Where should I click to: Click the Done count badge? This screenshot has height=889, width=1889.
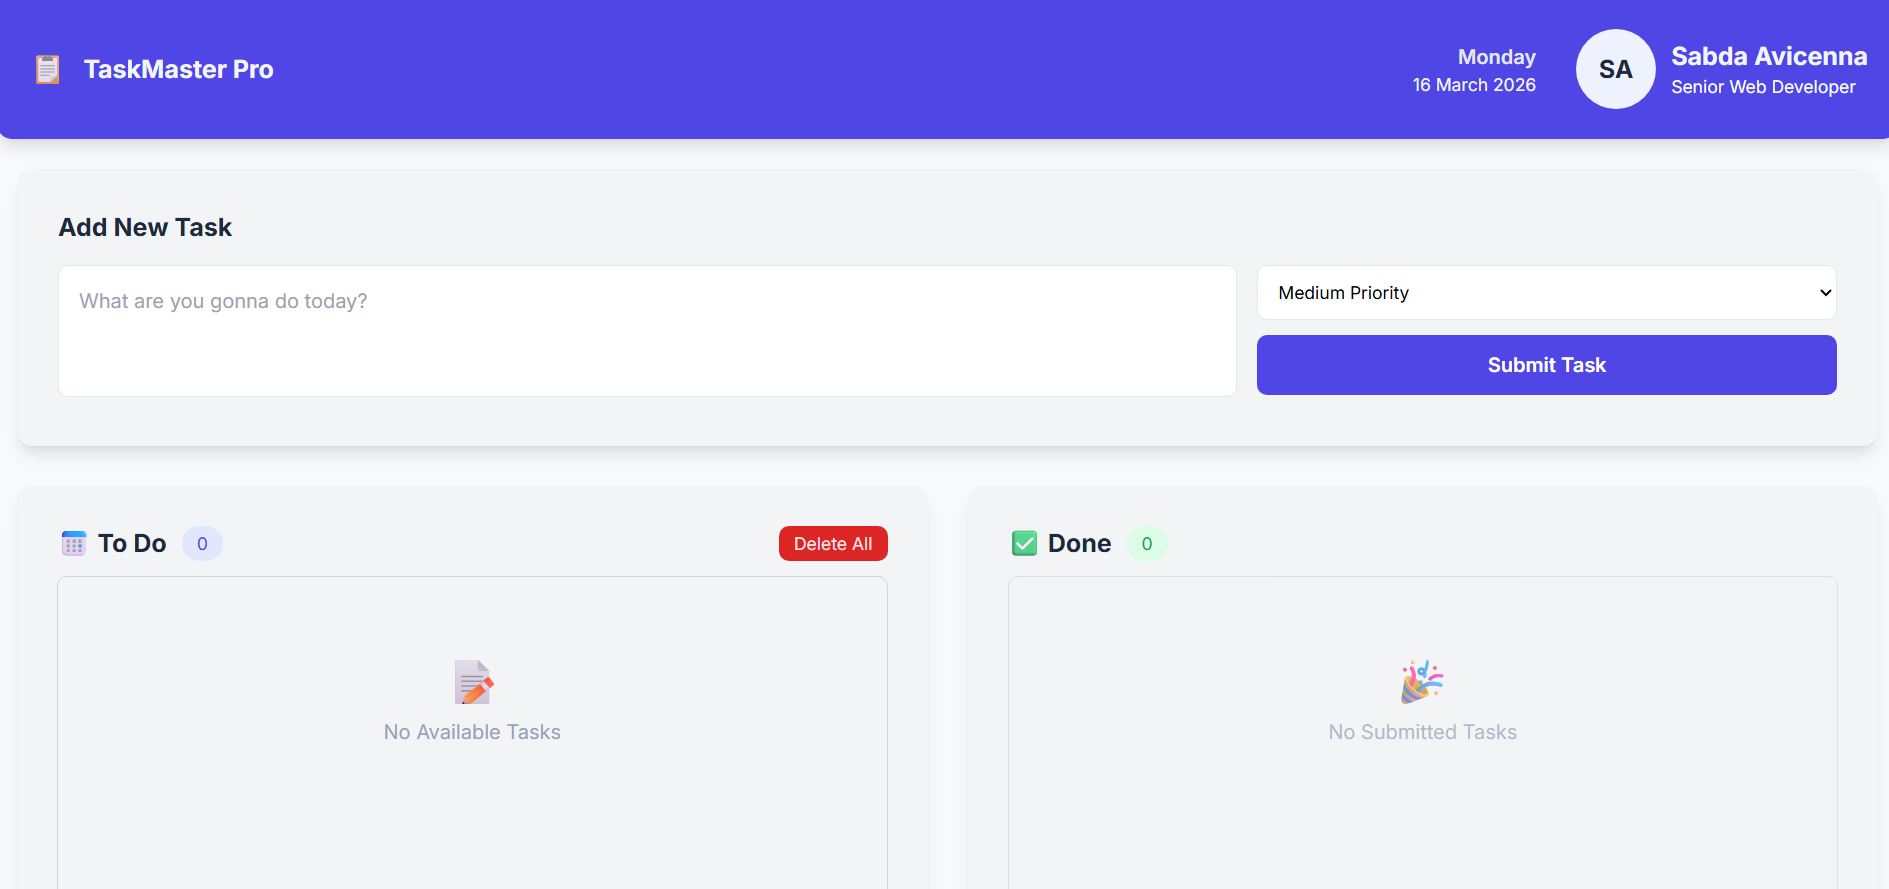point(1147,543)
